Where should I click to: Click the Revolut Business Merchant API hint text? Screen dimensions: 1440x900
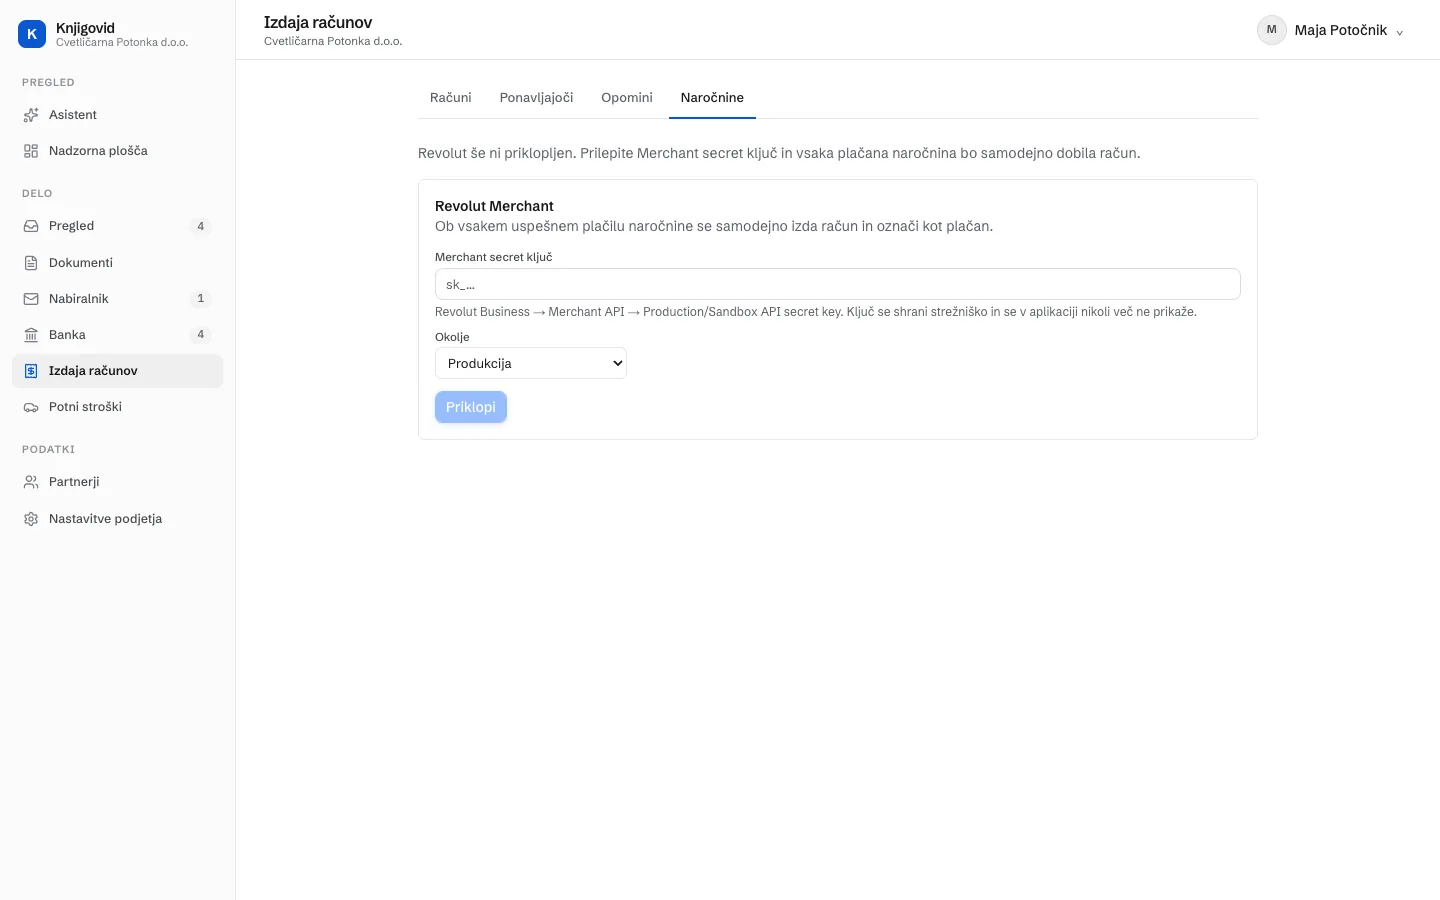[x=816, y=312]
